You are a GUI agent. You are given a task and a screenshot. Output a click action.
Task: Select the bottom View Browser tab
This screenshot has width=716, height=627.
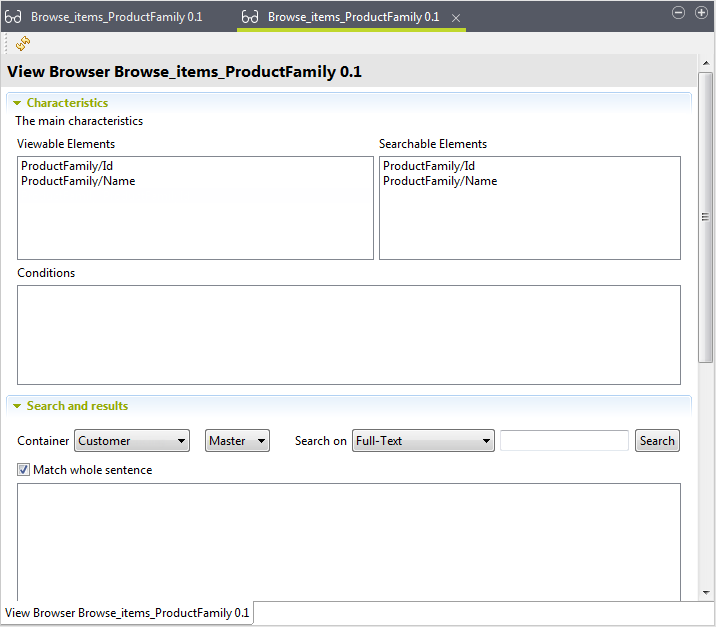click(127, 612)
